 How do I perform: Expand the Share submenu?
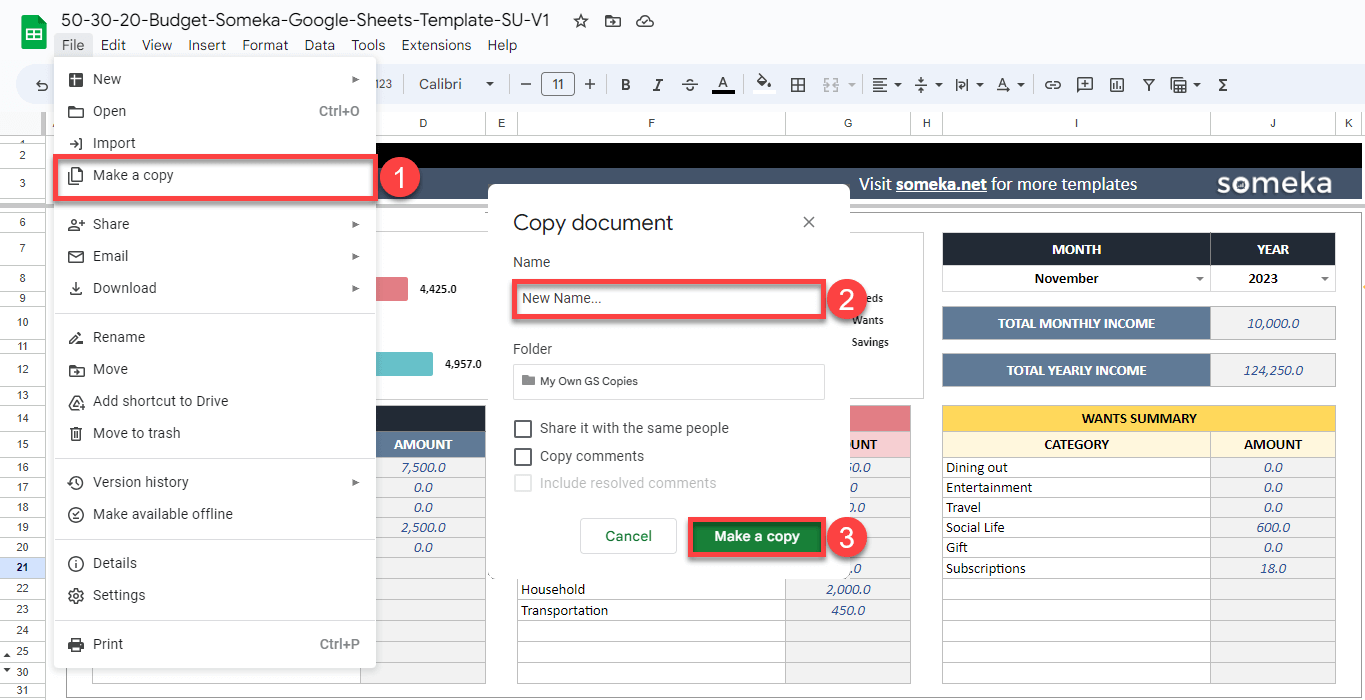[x=214, y=224]
